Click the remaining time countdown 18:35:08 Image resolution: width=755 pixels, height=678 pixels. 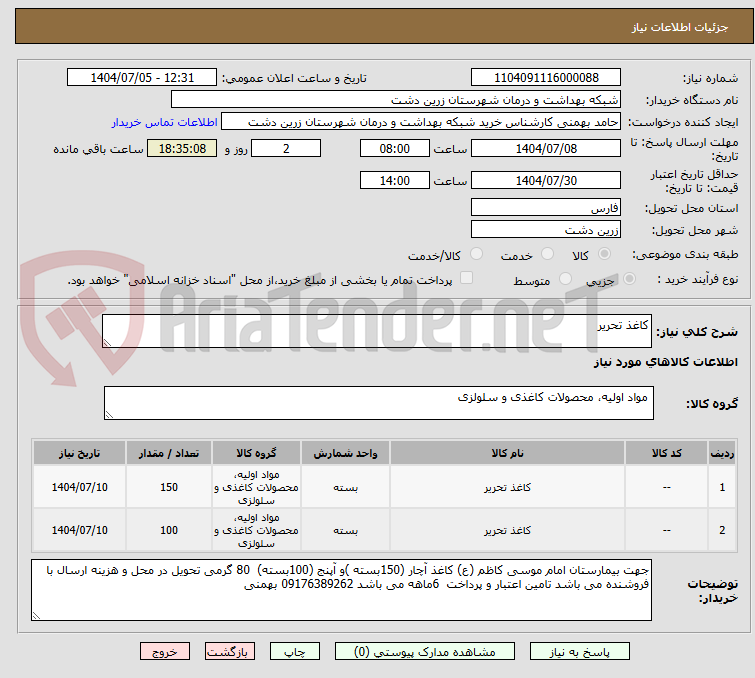pos(182,148)
